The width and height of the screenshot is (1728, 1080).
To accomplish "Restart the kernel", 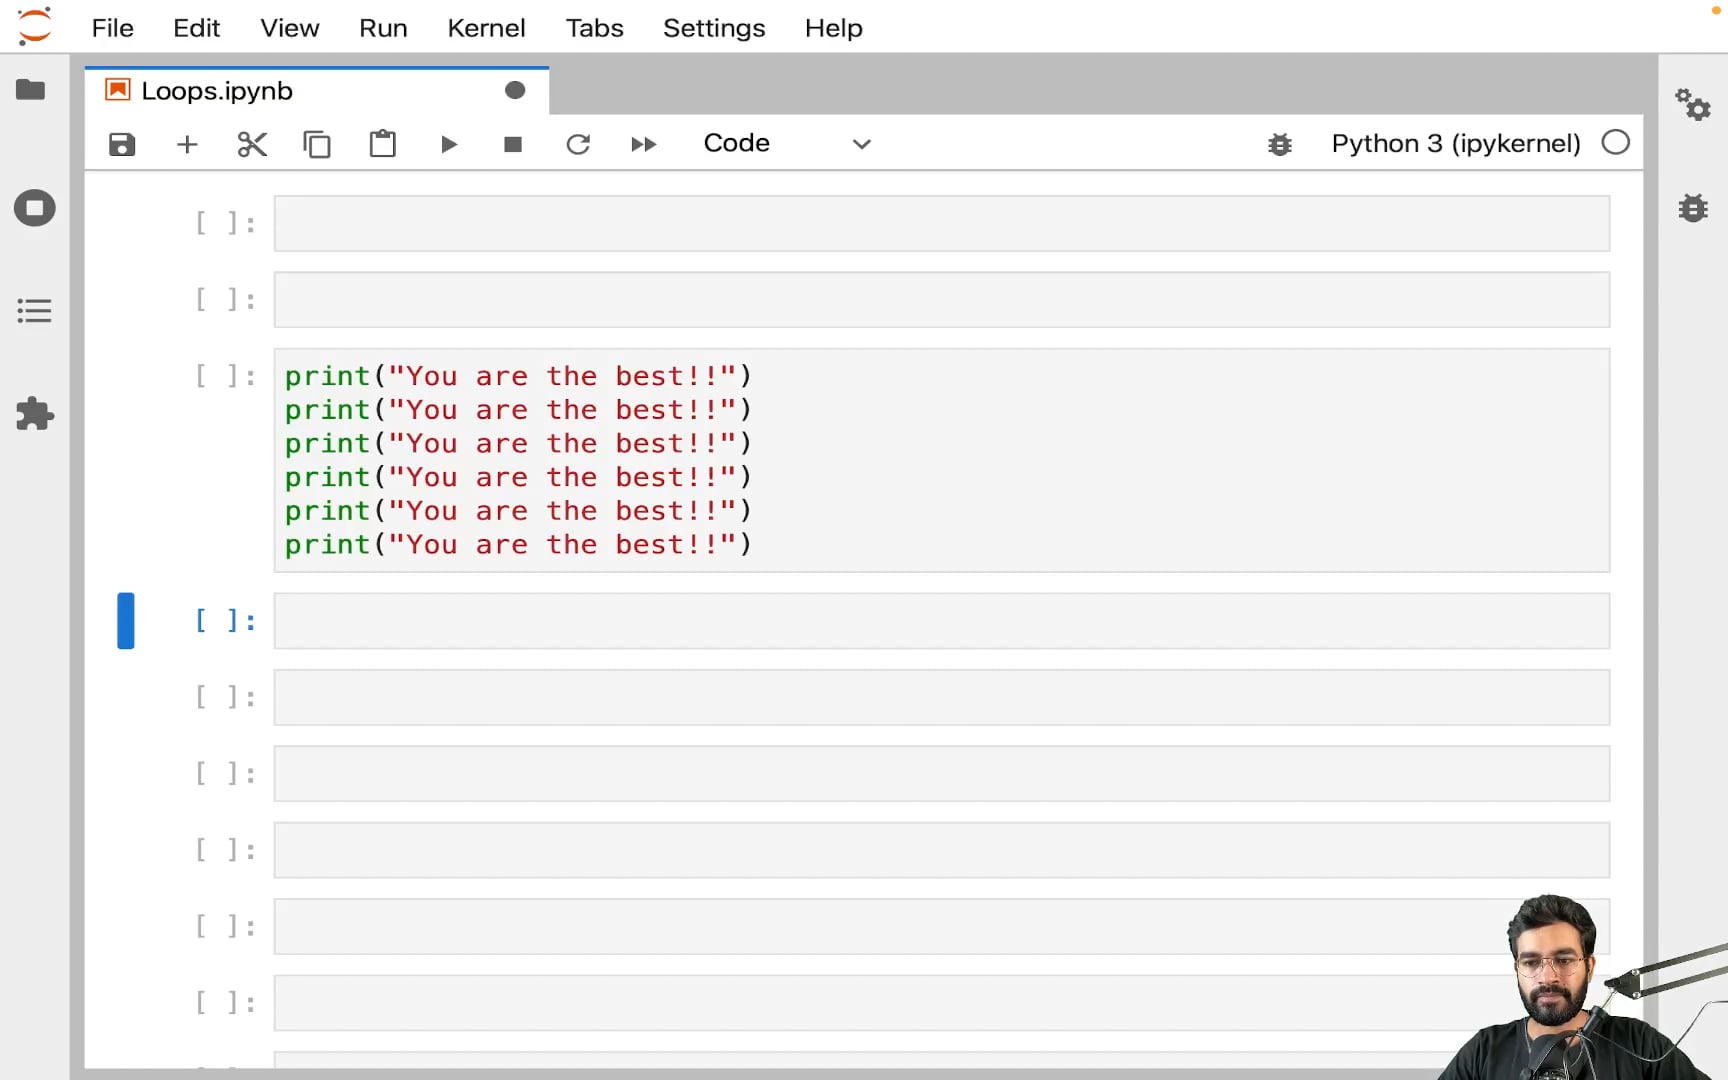I will pyautogui.click(x=578, y=144).
